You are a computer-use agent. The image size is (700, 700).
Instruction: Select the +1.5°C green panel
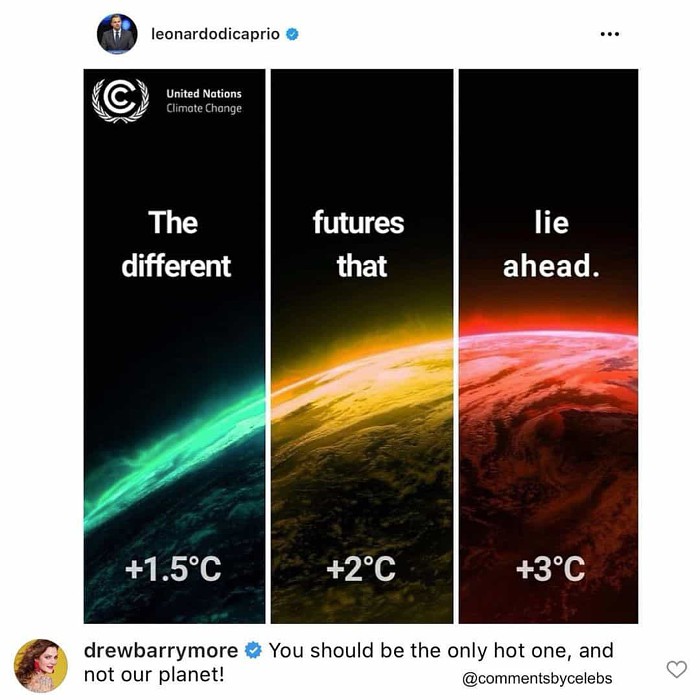pos(174,346)
